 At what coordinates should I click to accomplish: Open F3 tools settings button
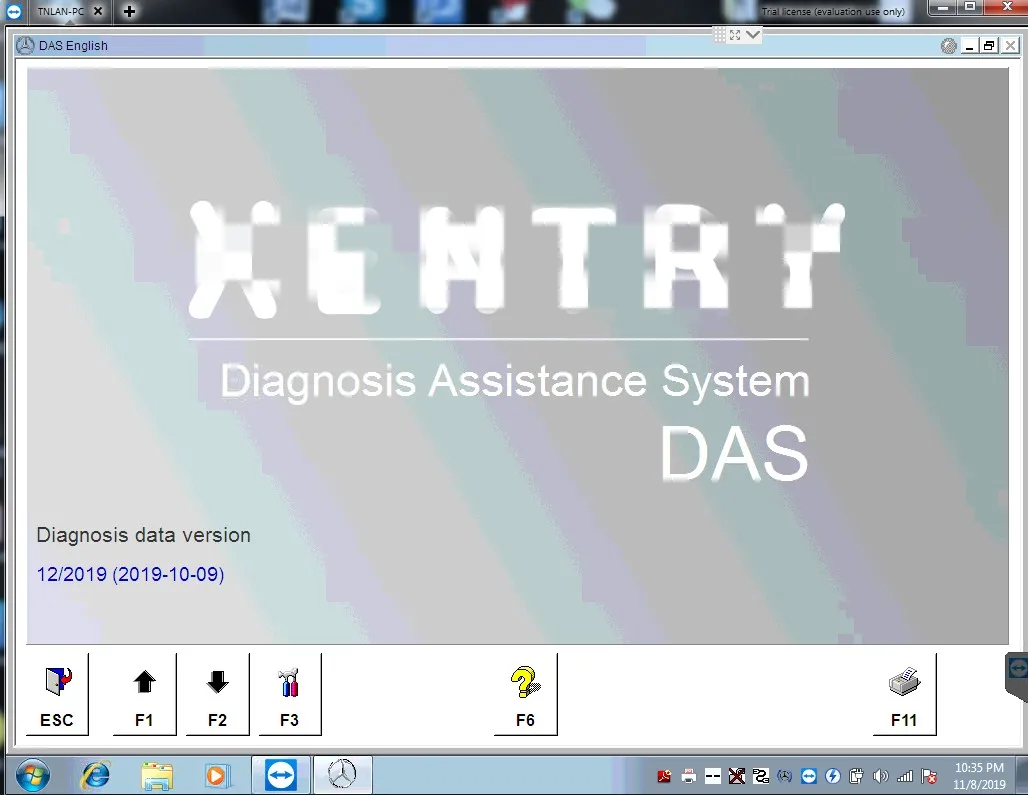point(289,693)
